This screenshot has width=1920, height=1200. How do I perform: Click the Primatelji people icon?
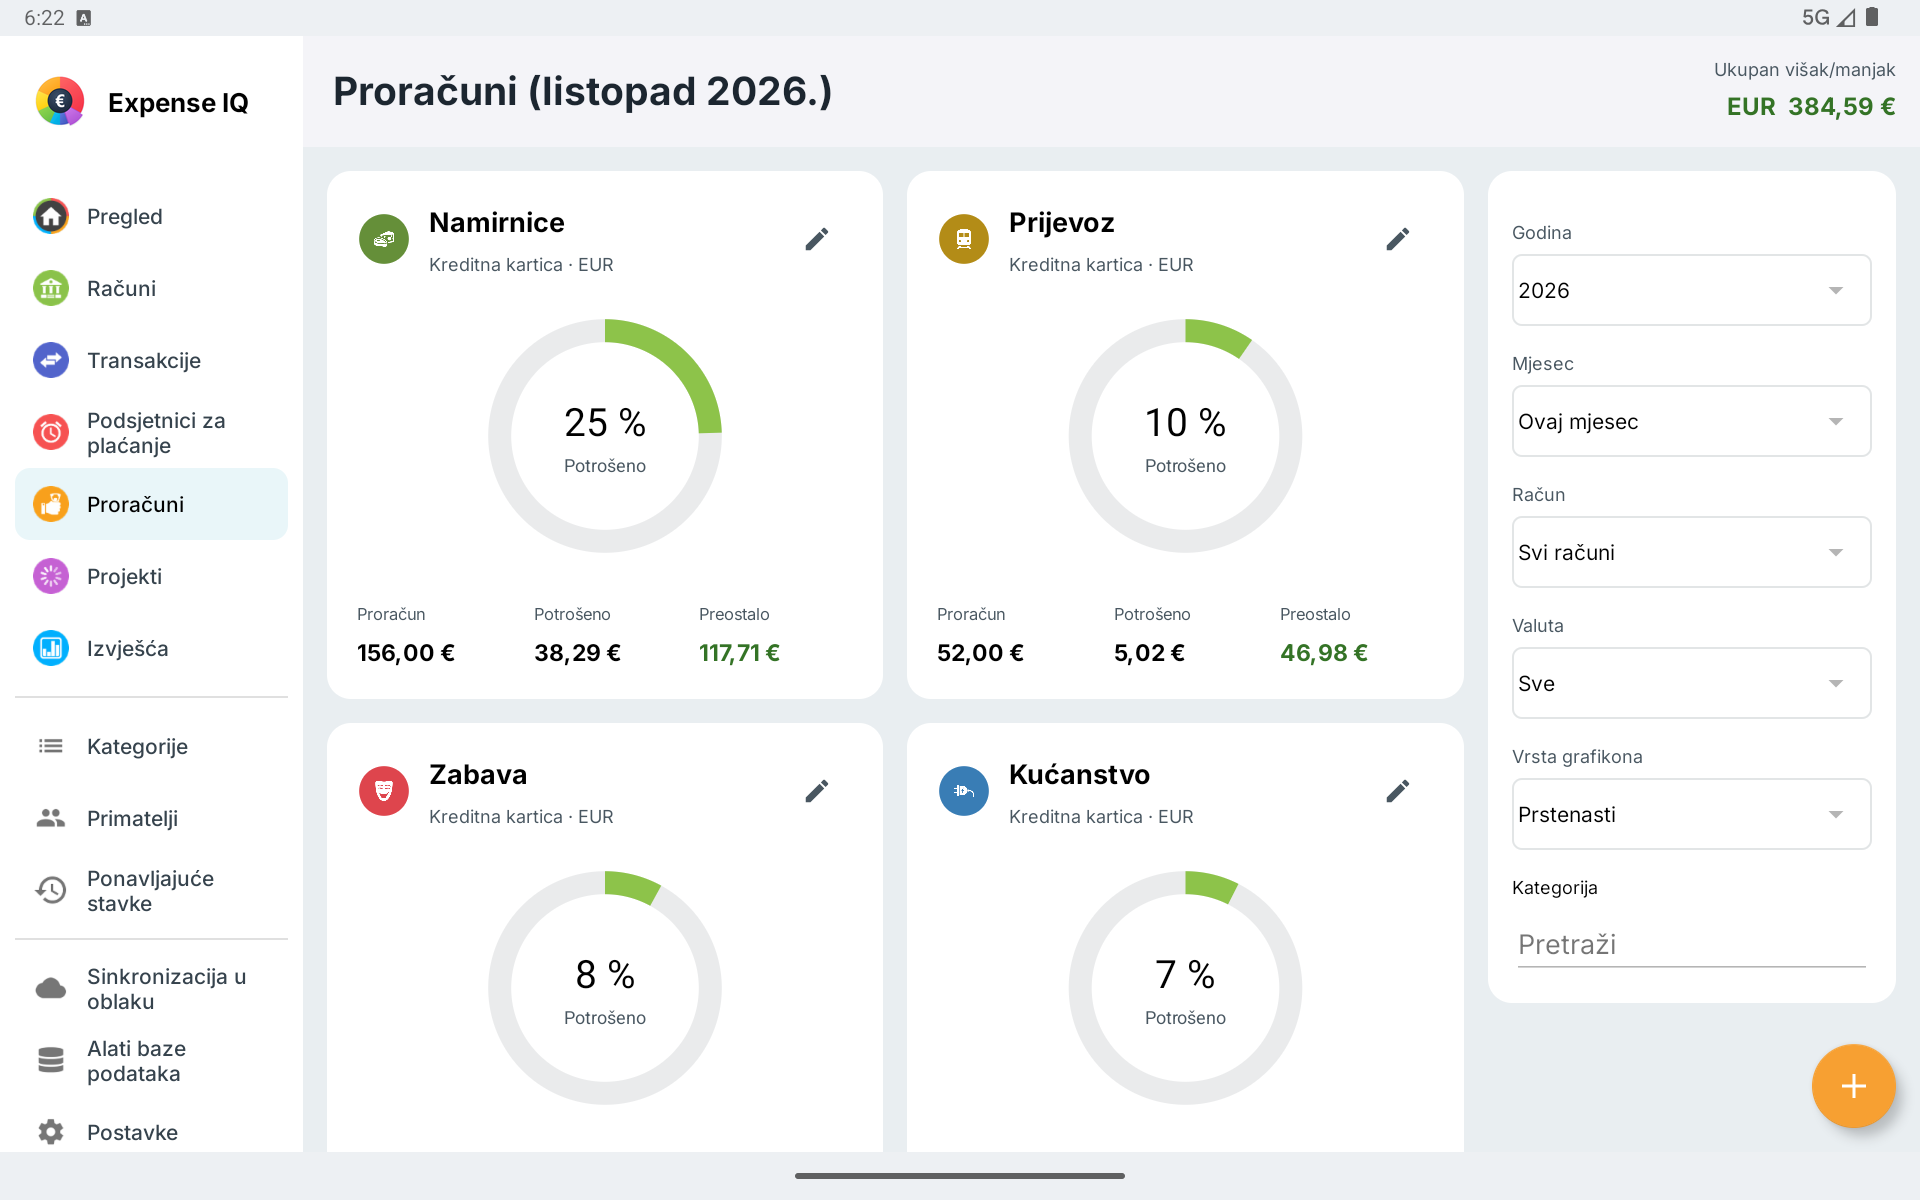(51, 818)
